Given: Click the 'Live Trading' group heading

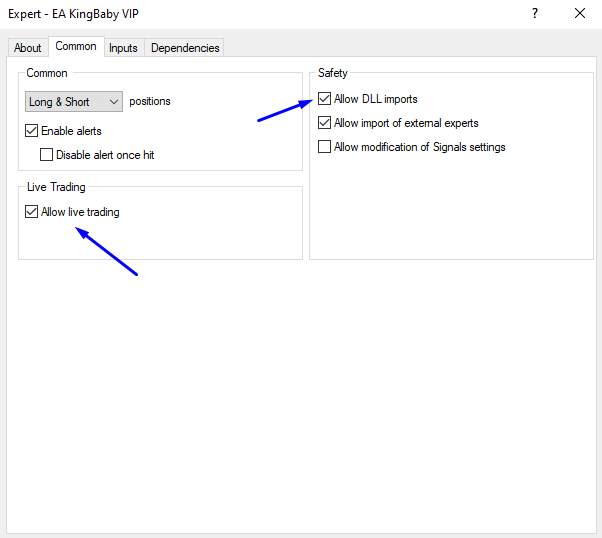Looking at the screenshot, I should click(x=56, y=187).
